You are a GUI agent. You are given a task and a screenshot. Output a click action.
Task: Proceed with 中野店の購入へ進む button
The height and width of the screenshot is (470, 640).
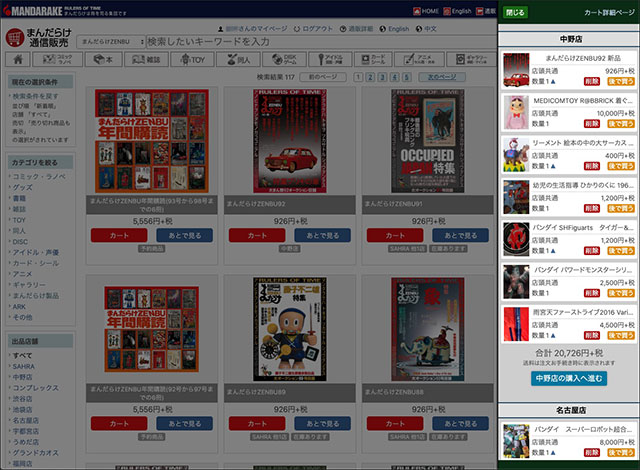pos(569,378)
